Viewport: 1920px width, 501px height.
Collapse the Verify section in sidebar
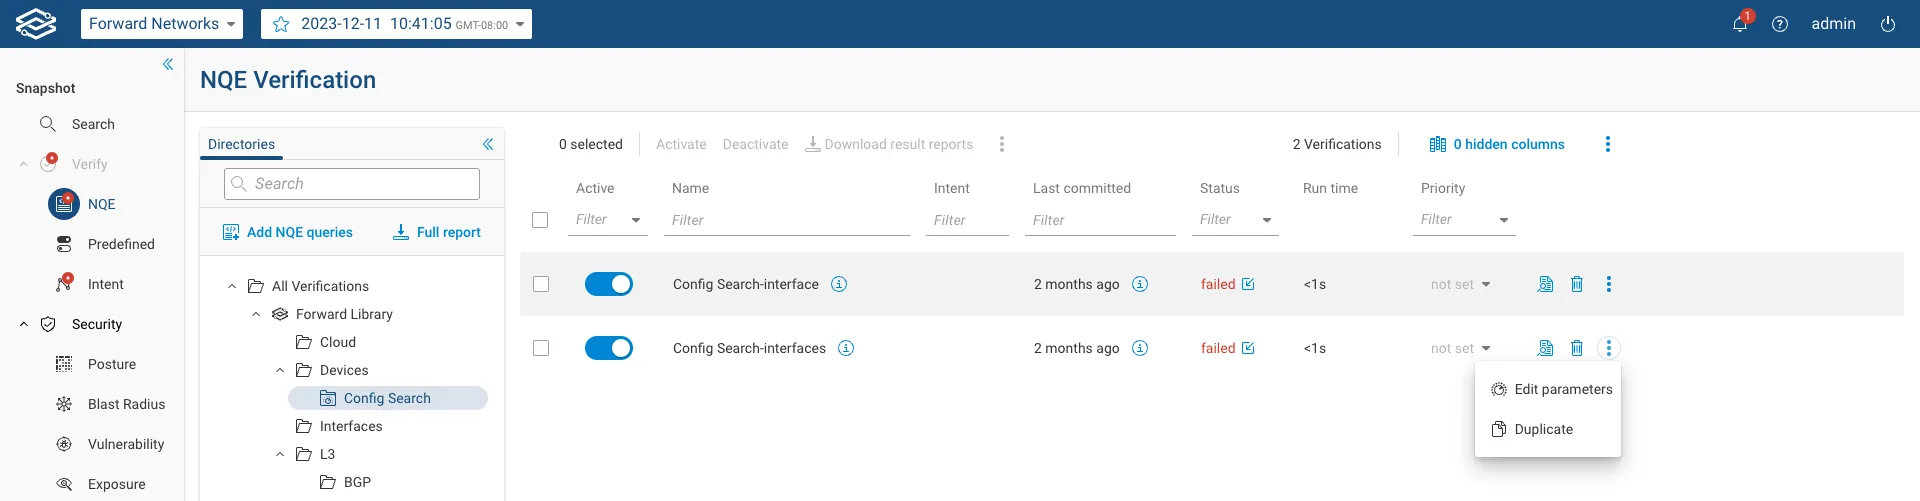pyautogui.click(x=24, y=164)
